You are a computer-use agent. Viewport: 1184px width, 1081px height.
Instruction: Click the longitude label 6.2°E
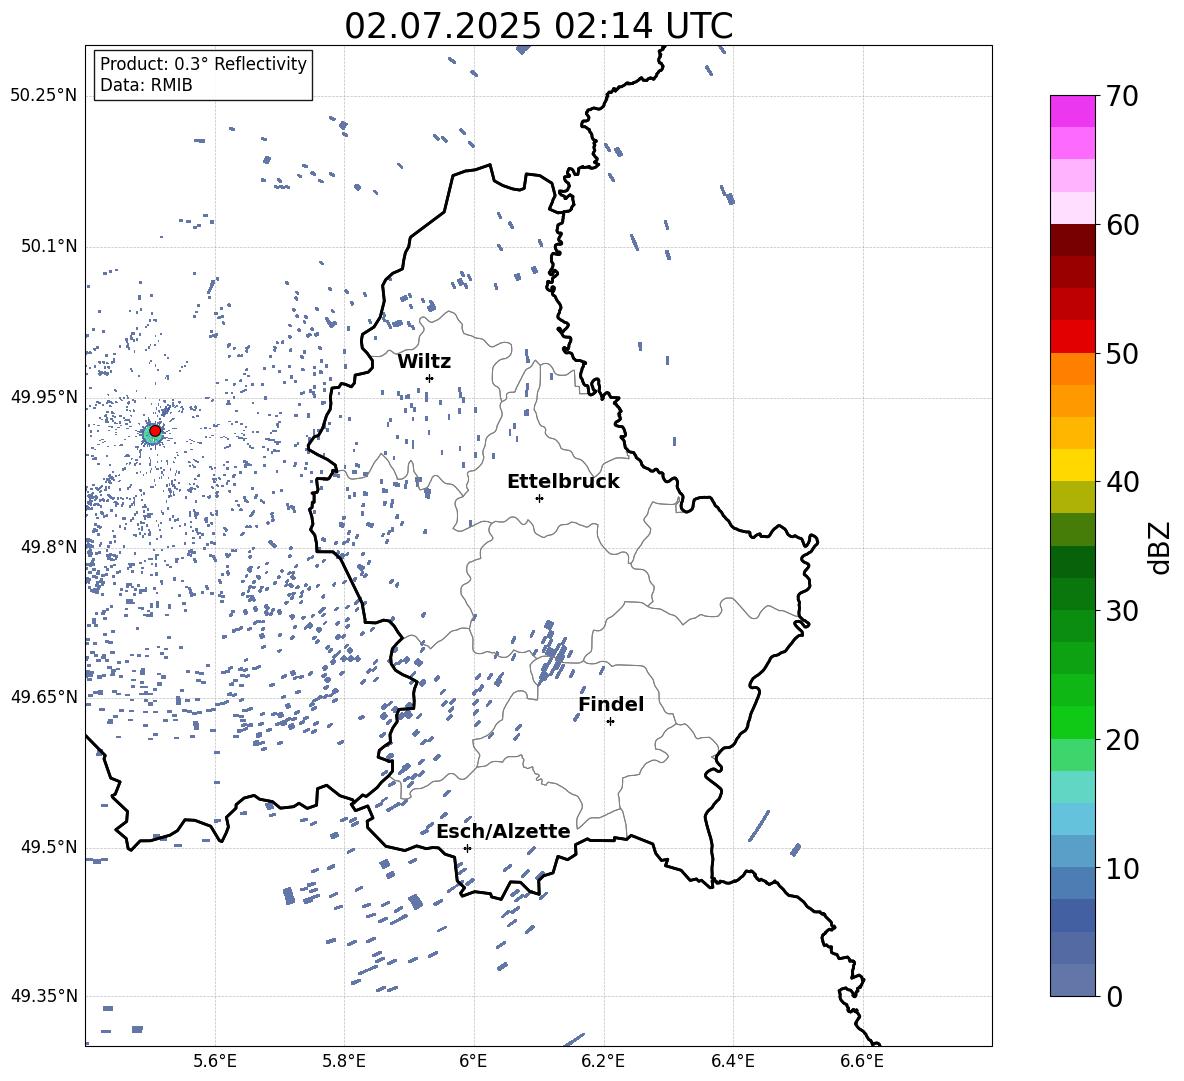click(603, 1061)
